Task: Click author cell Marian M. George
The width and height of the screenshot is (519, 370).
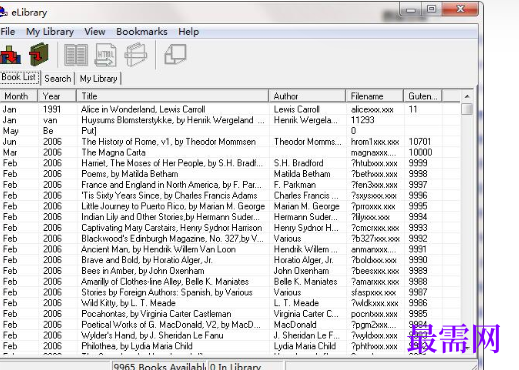Action: [306, 206]
